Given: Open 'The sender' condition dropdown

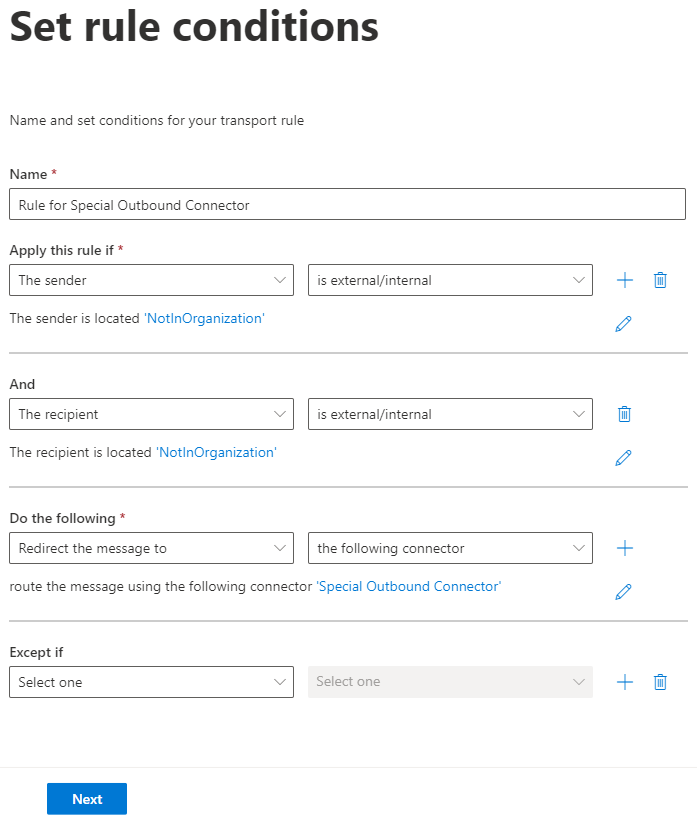Looking at the screenshot, I should (x=151, y=280).
